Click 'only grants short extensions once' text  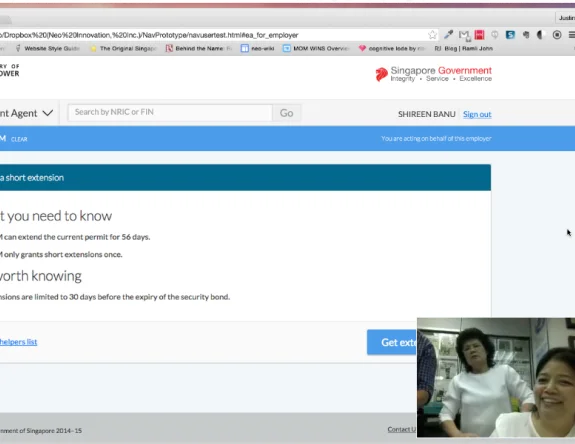pyautogui.click(x=61, y=254)
